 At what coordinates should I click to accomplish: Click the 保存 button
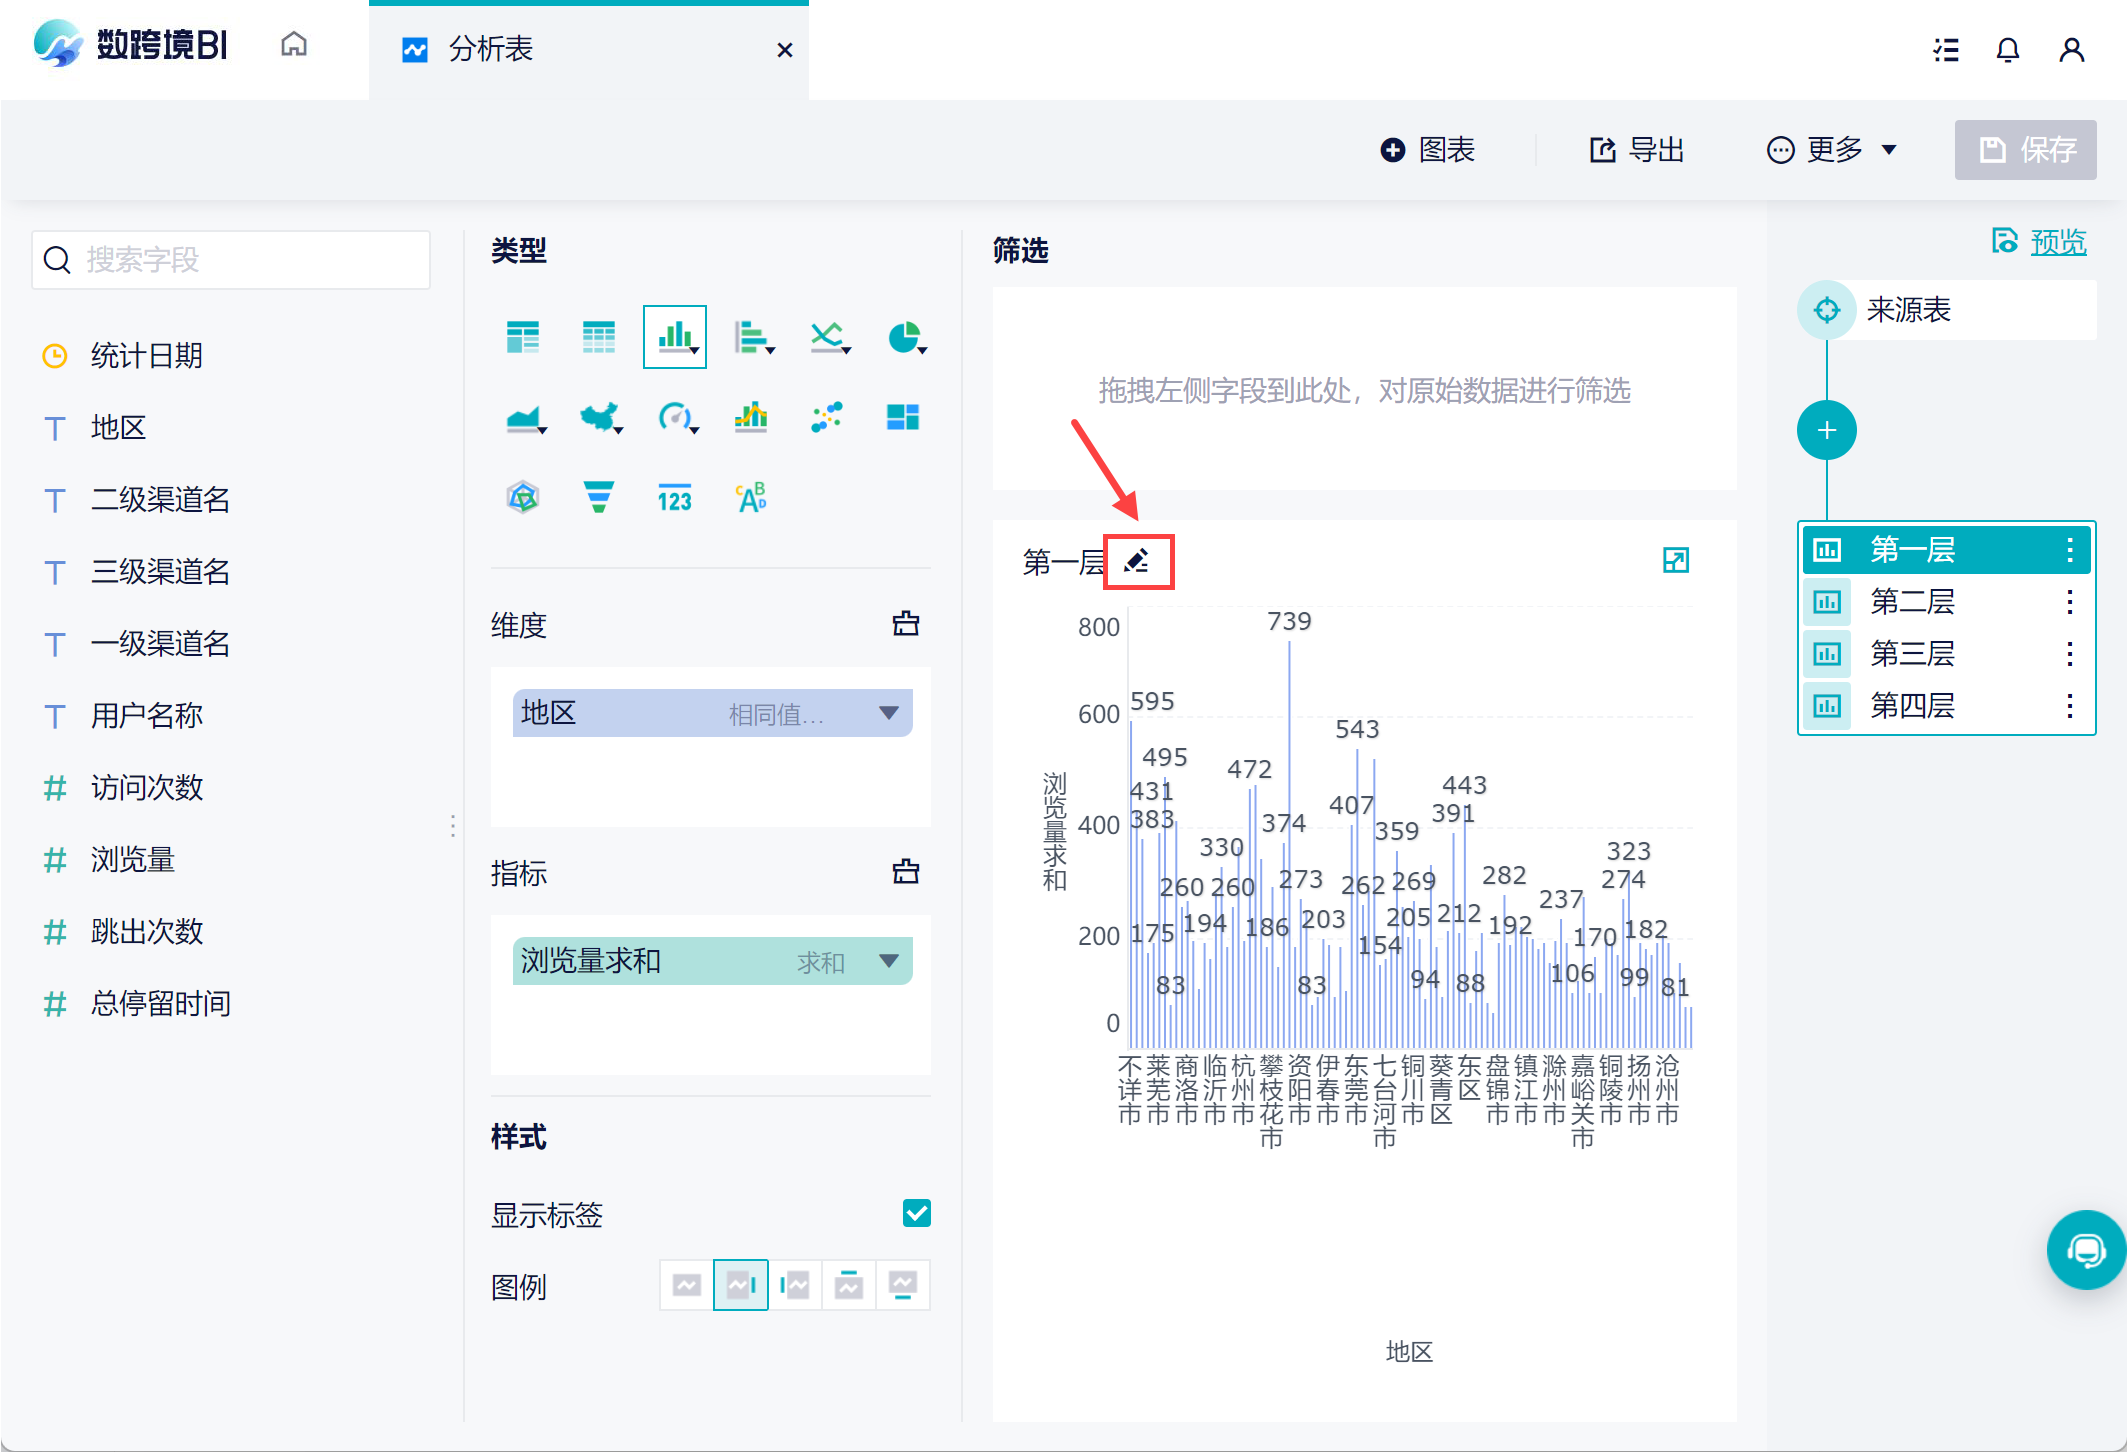[x=2025, y=150]
